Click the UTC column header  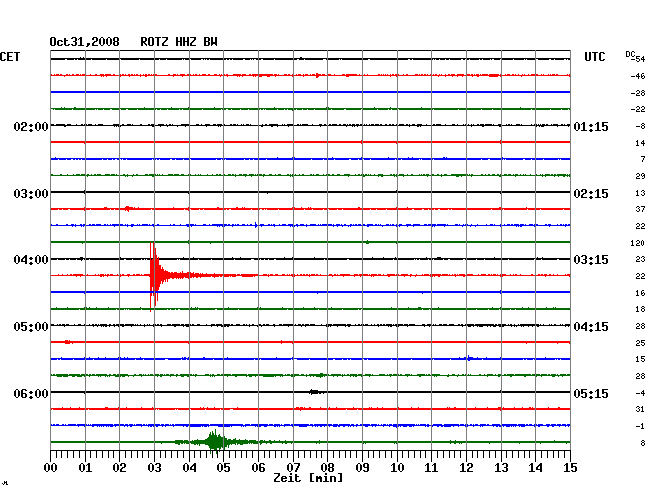(x=594, y=57)
